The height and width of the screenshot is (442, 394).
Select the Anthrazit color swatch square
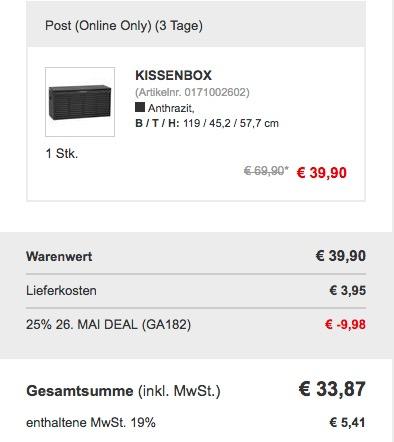pos(140,107)
